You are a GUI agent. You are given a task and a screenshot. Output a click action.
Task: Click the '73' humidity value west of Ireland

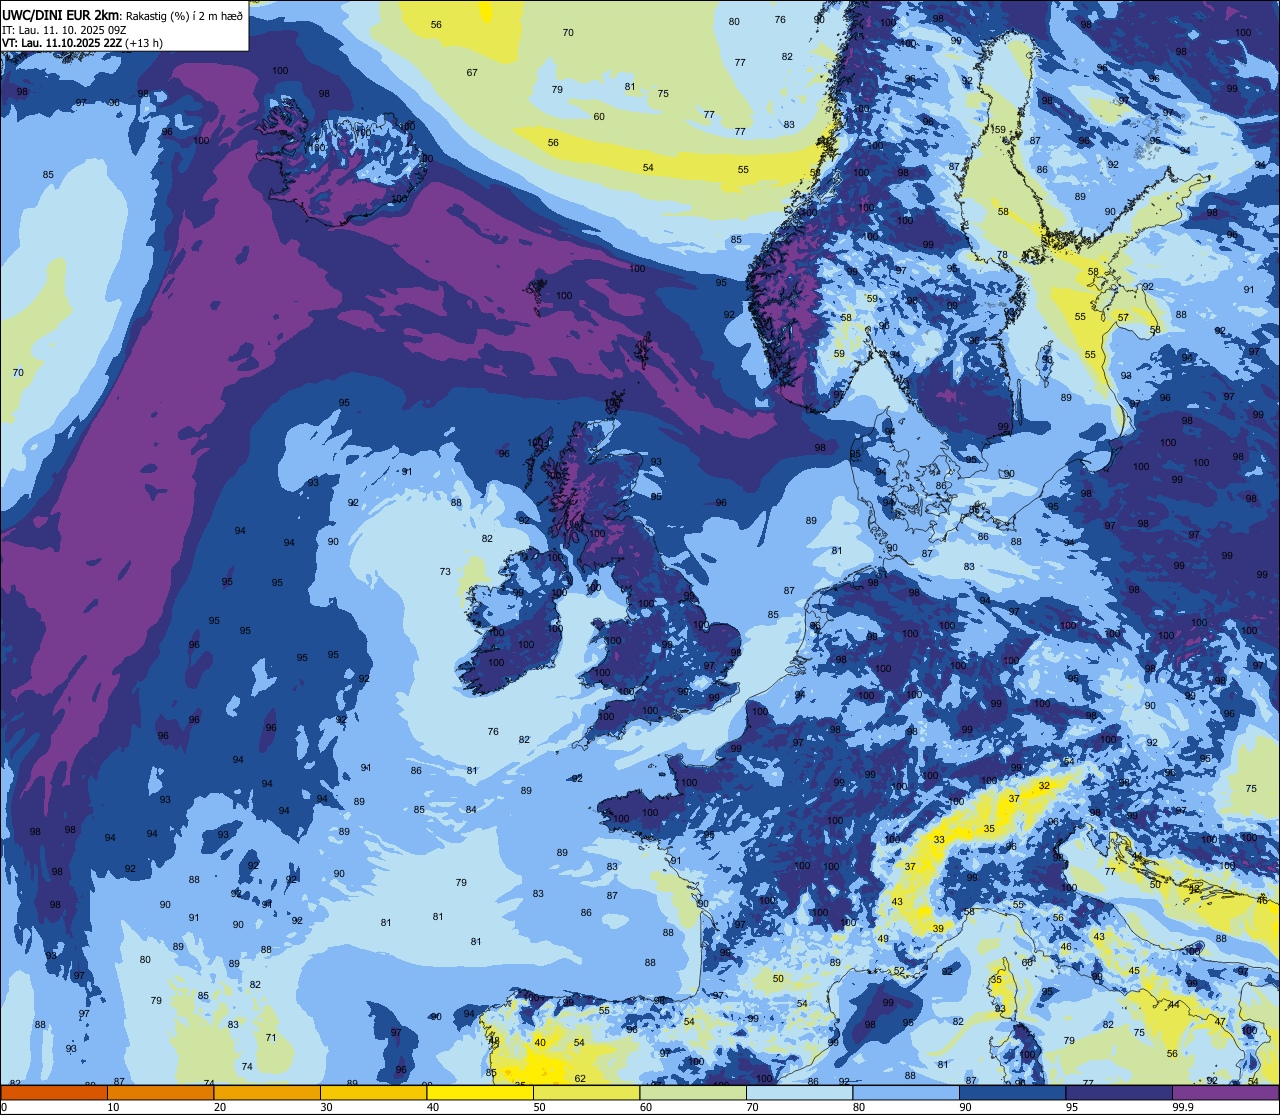point(445,572)
